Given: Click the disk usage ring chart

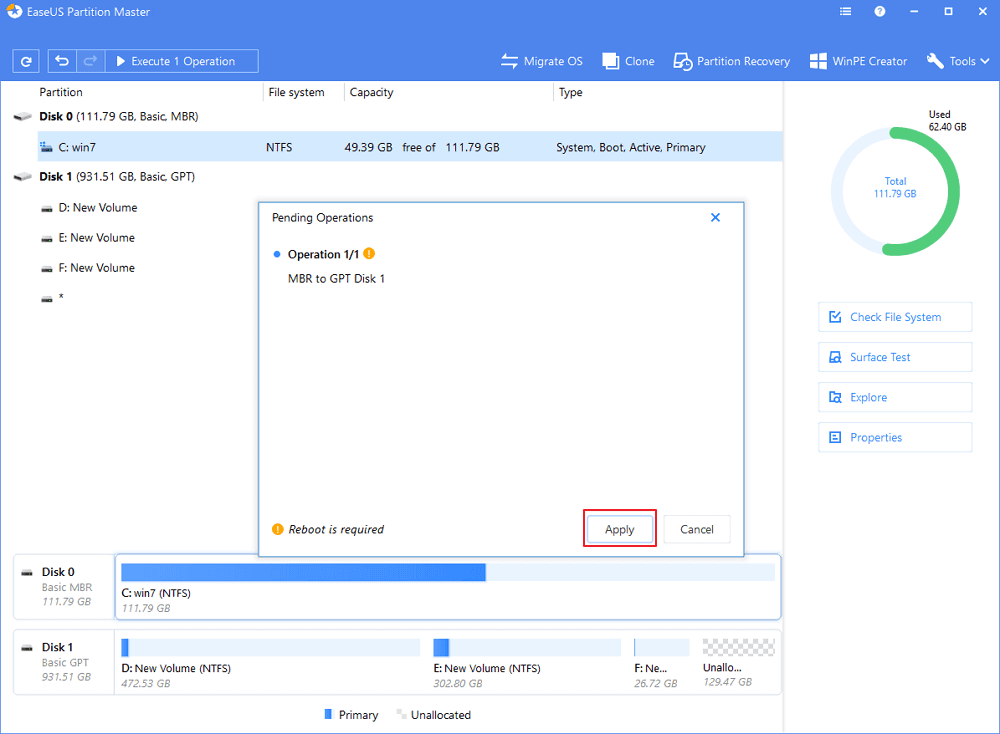Looking at the screenshot, I should (894, 190).
